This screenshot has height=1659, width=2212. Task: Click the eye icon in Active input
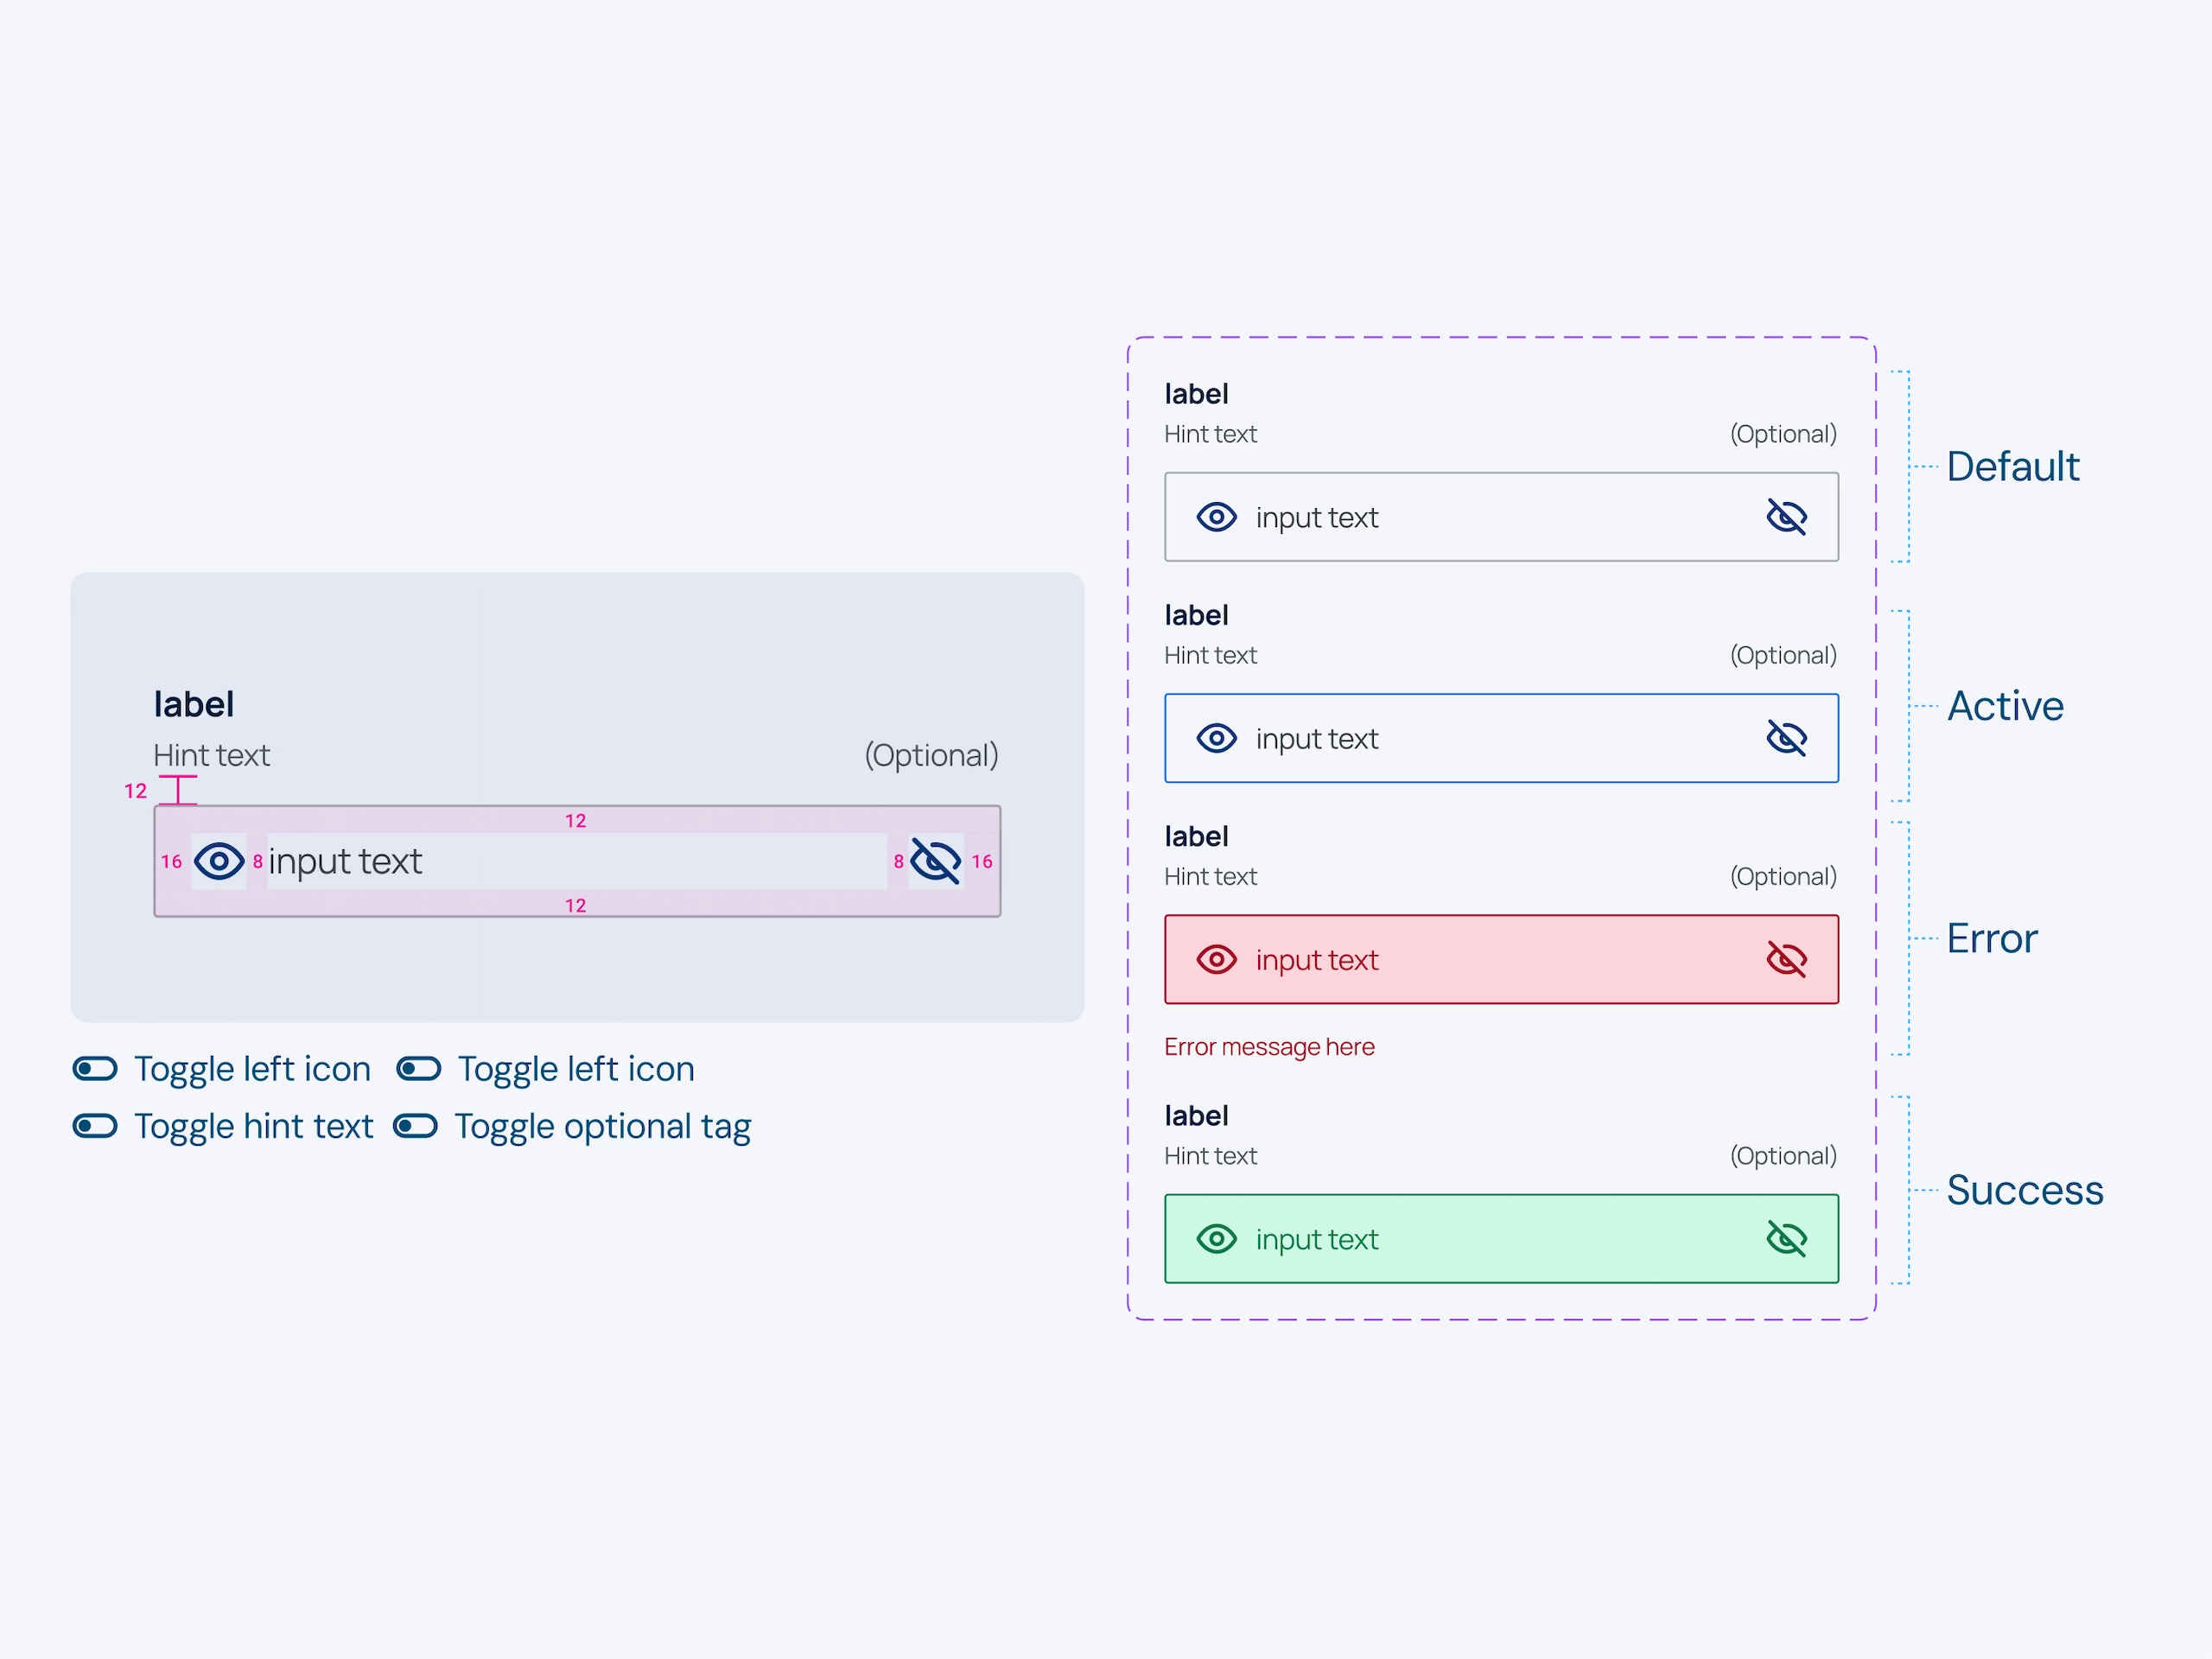tap(1216, 738)
